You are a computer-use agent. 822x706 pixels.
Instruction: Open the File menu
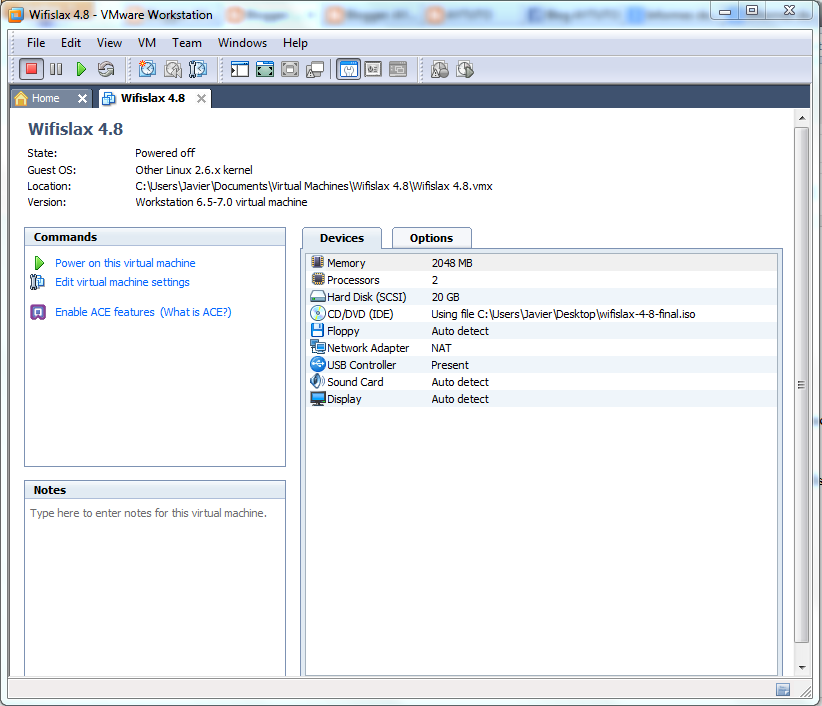[36, 43]
